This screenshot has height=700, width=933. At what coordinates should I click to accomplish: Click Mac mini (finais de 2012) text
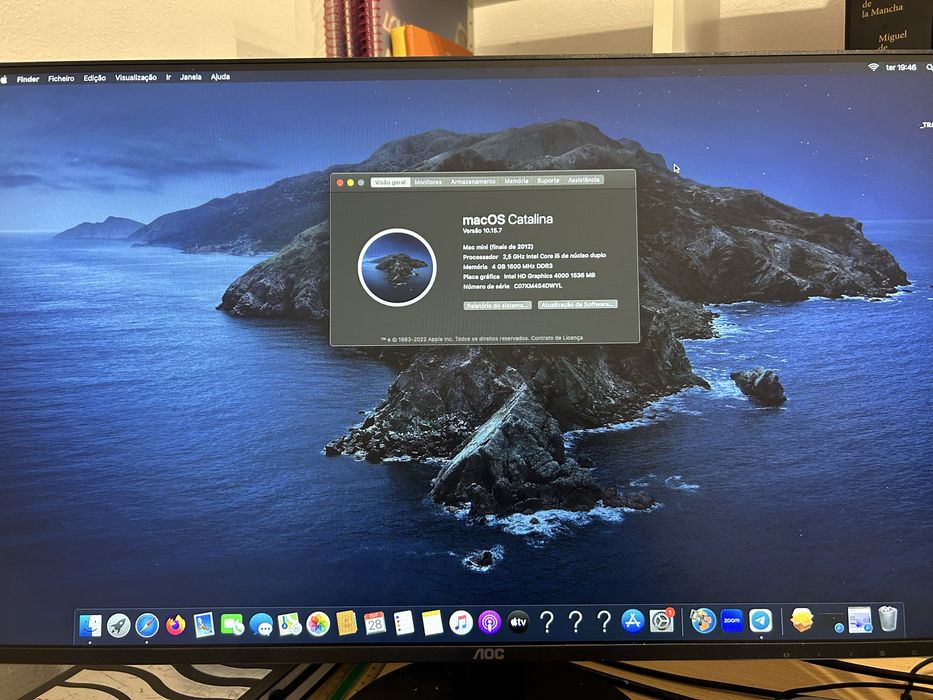[497, 246]
